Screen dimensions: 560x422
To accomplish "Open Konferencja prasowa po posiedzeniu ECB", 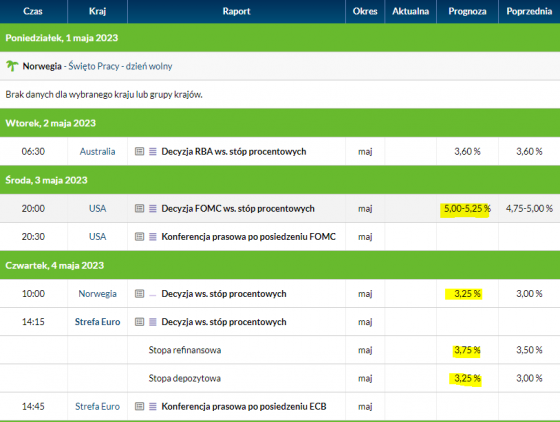I will 244,406.
